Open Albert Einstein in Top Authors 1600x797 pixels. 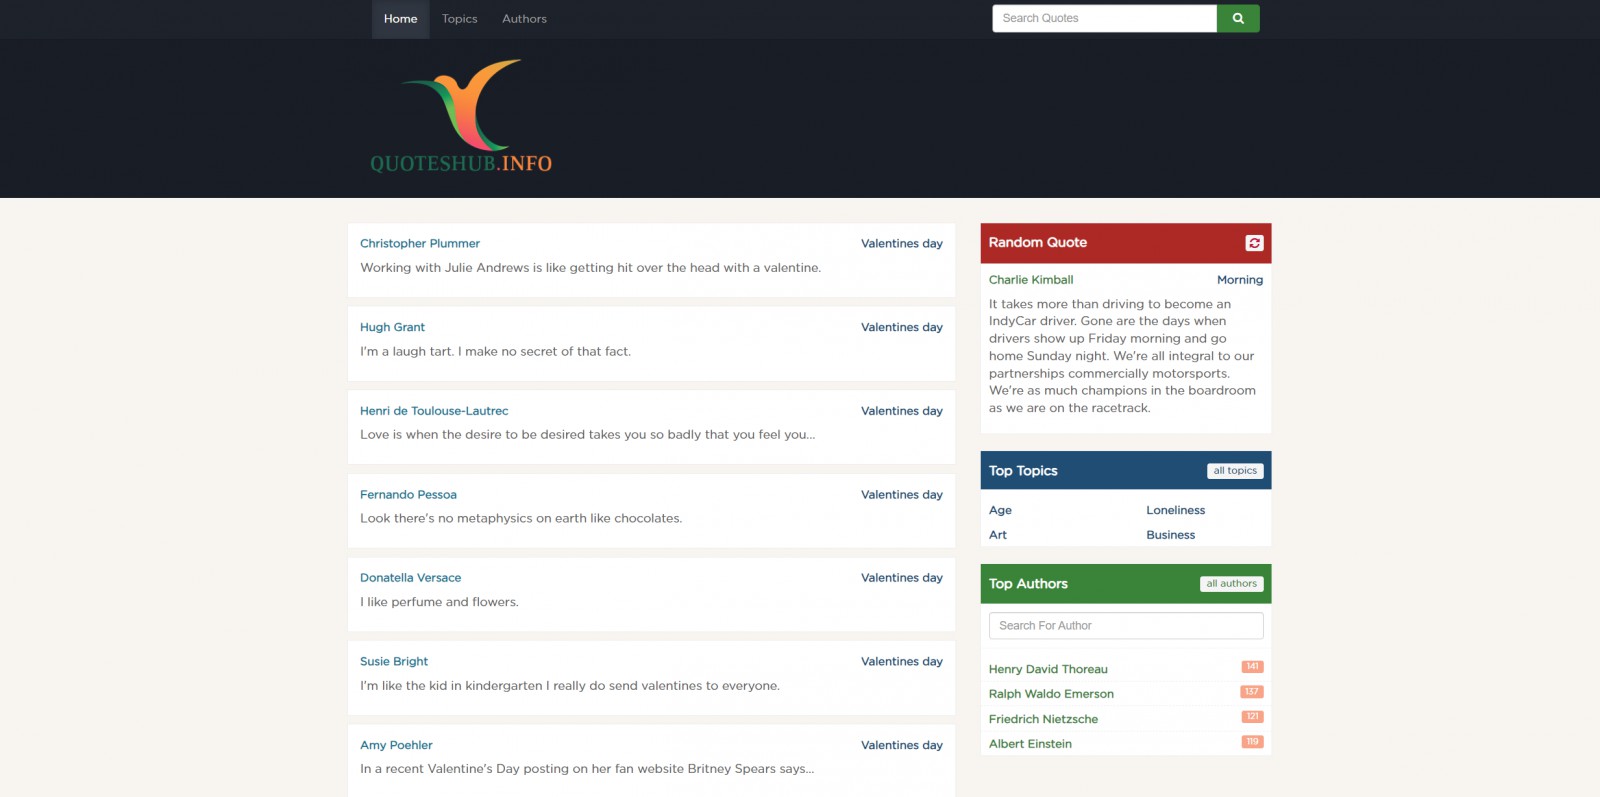tap(1030, 744)
